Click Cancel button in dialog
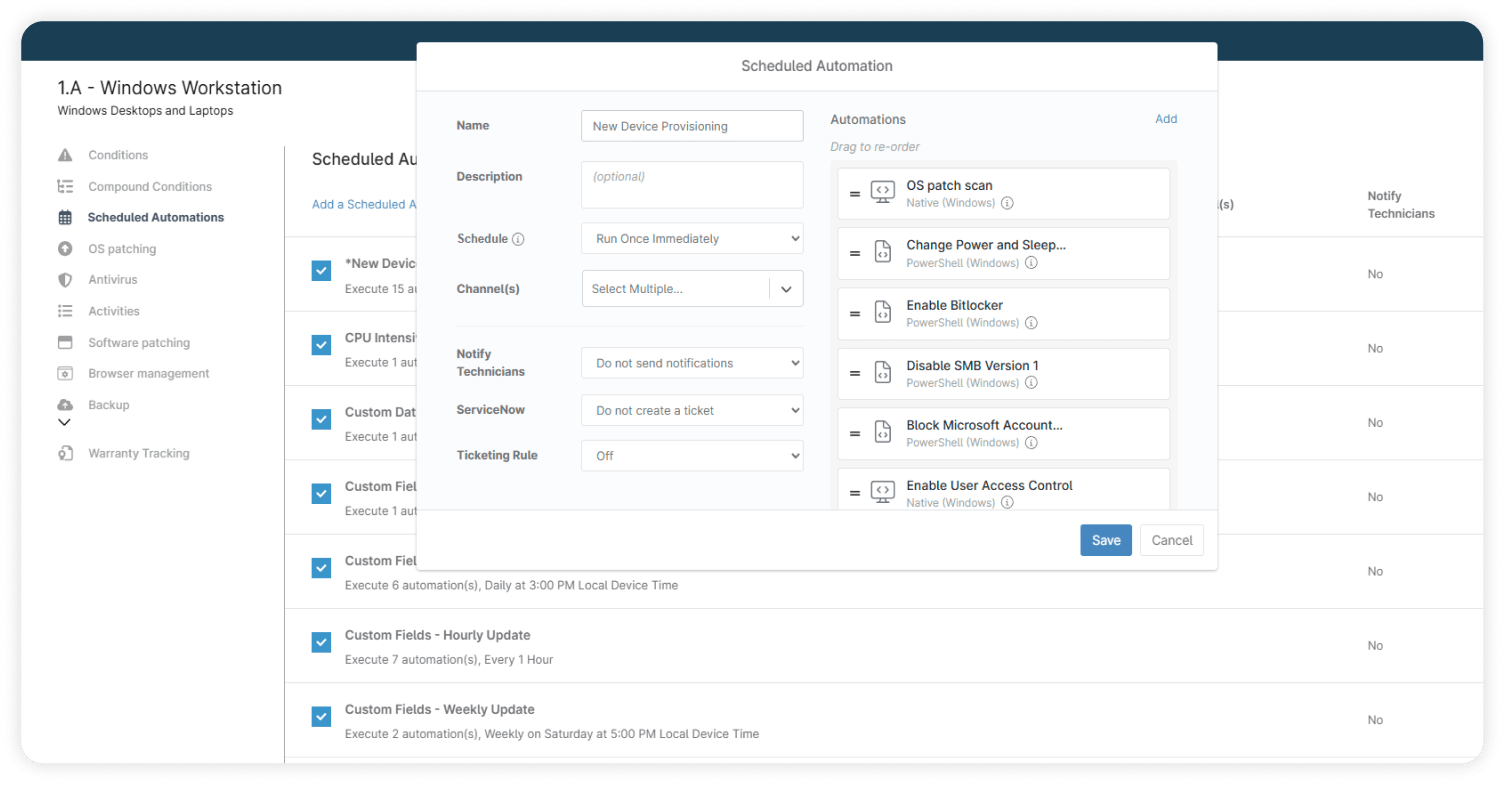This screenshot has height=785, width=1505. 1172,540
